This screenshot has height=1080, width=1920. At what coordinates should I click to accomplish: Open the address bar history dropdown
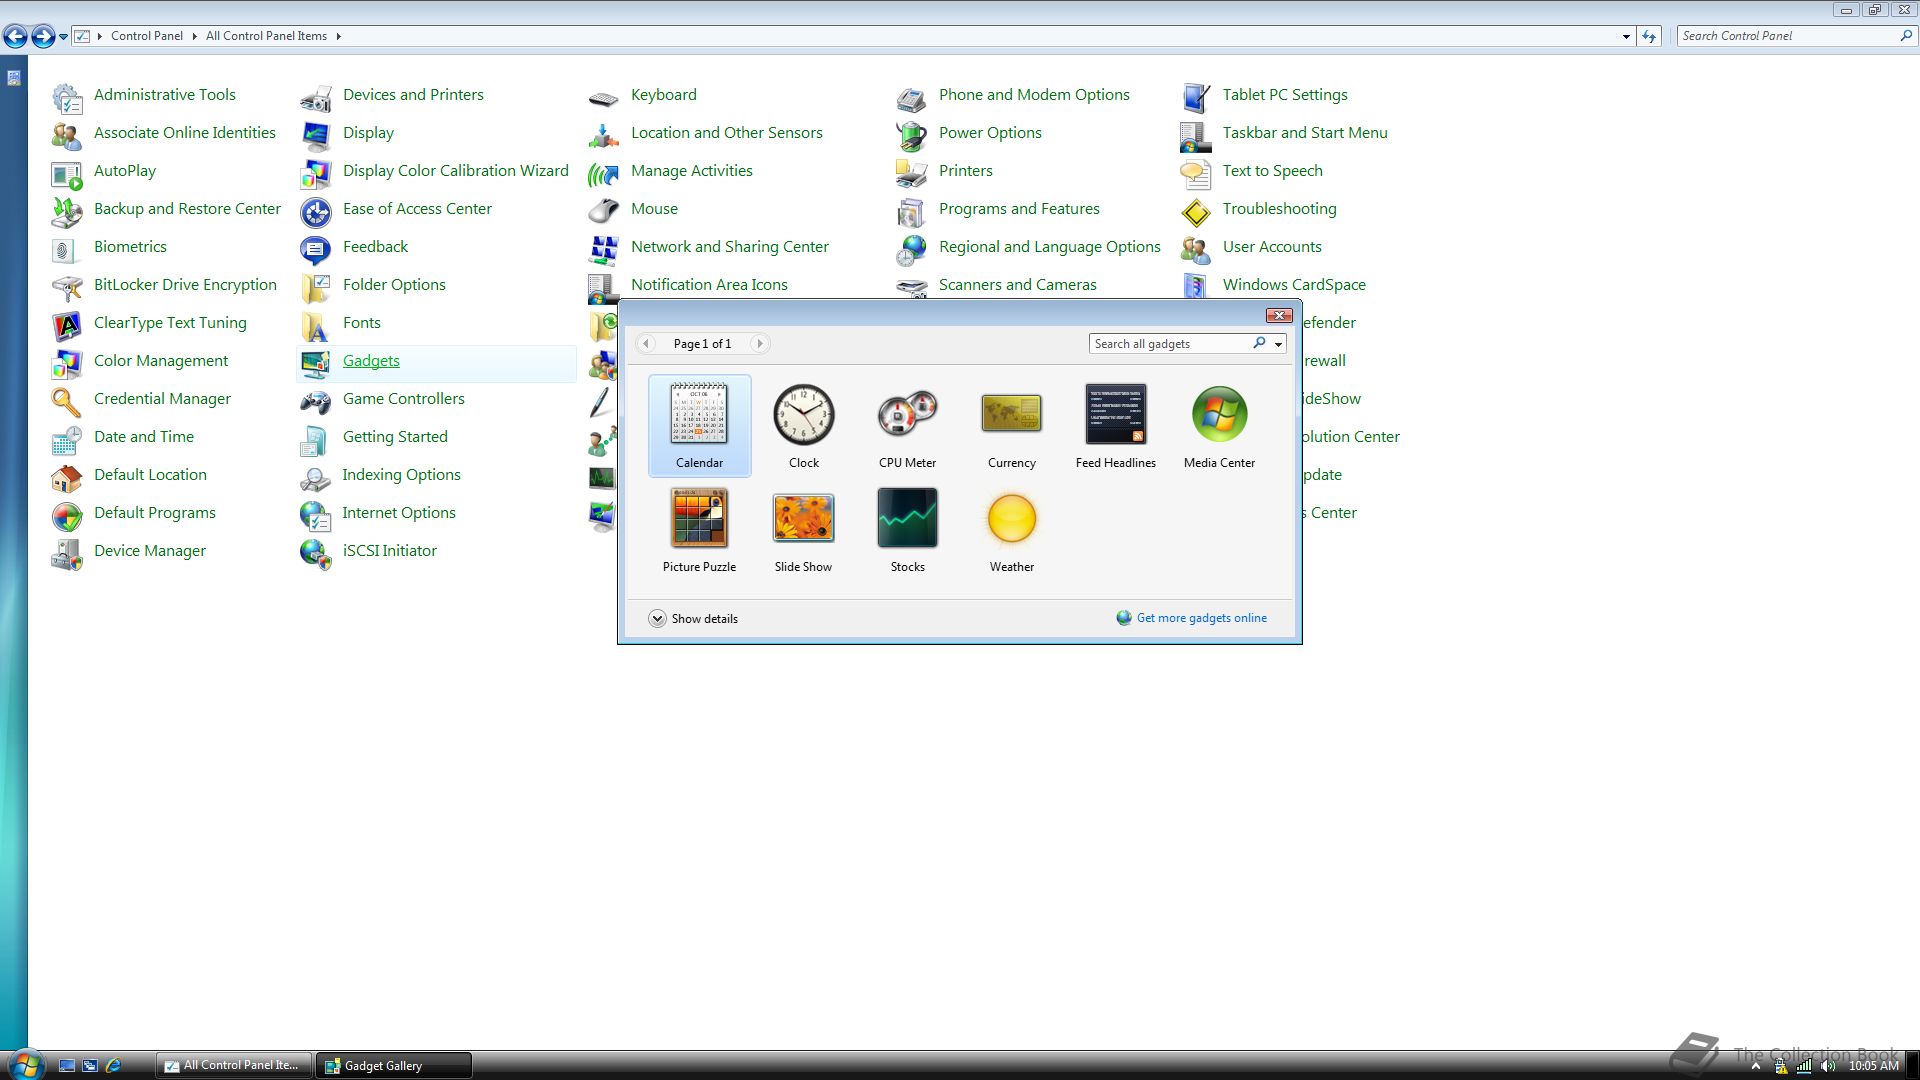pyautogui.click(x=1626, y=36)
